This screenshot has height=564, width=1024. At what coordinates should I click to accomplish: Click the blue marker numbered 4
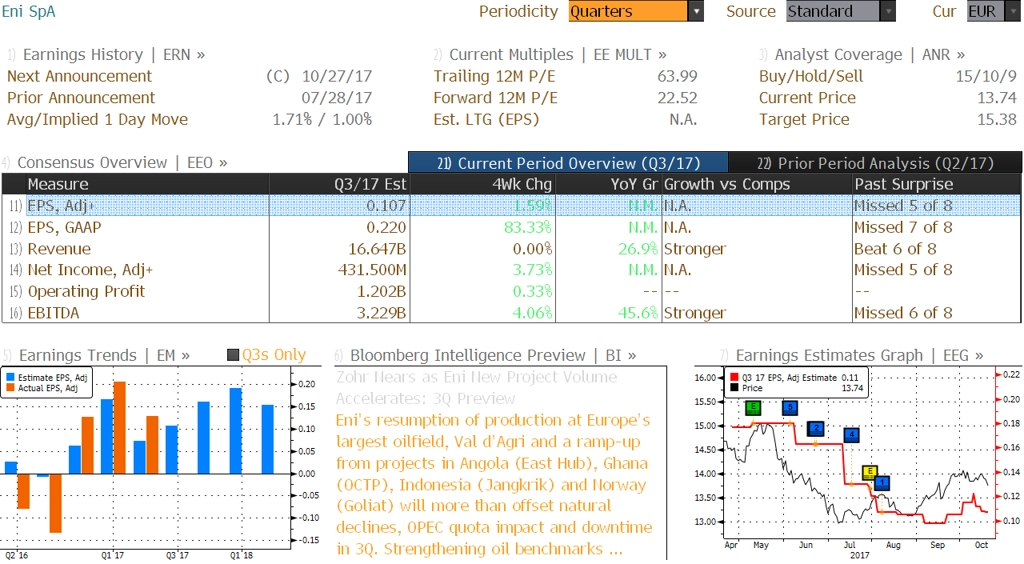pos(852,435)
